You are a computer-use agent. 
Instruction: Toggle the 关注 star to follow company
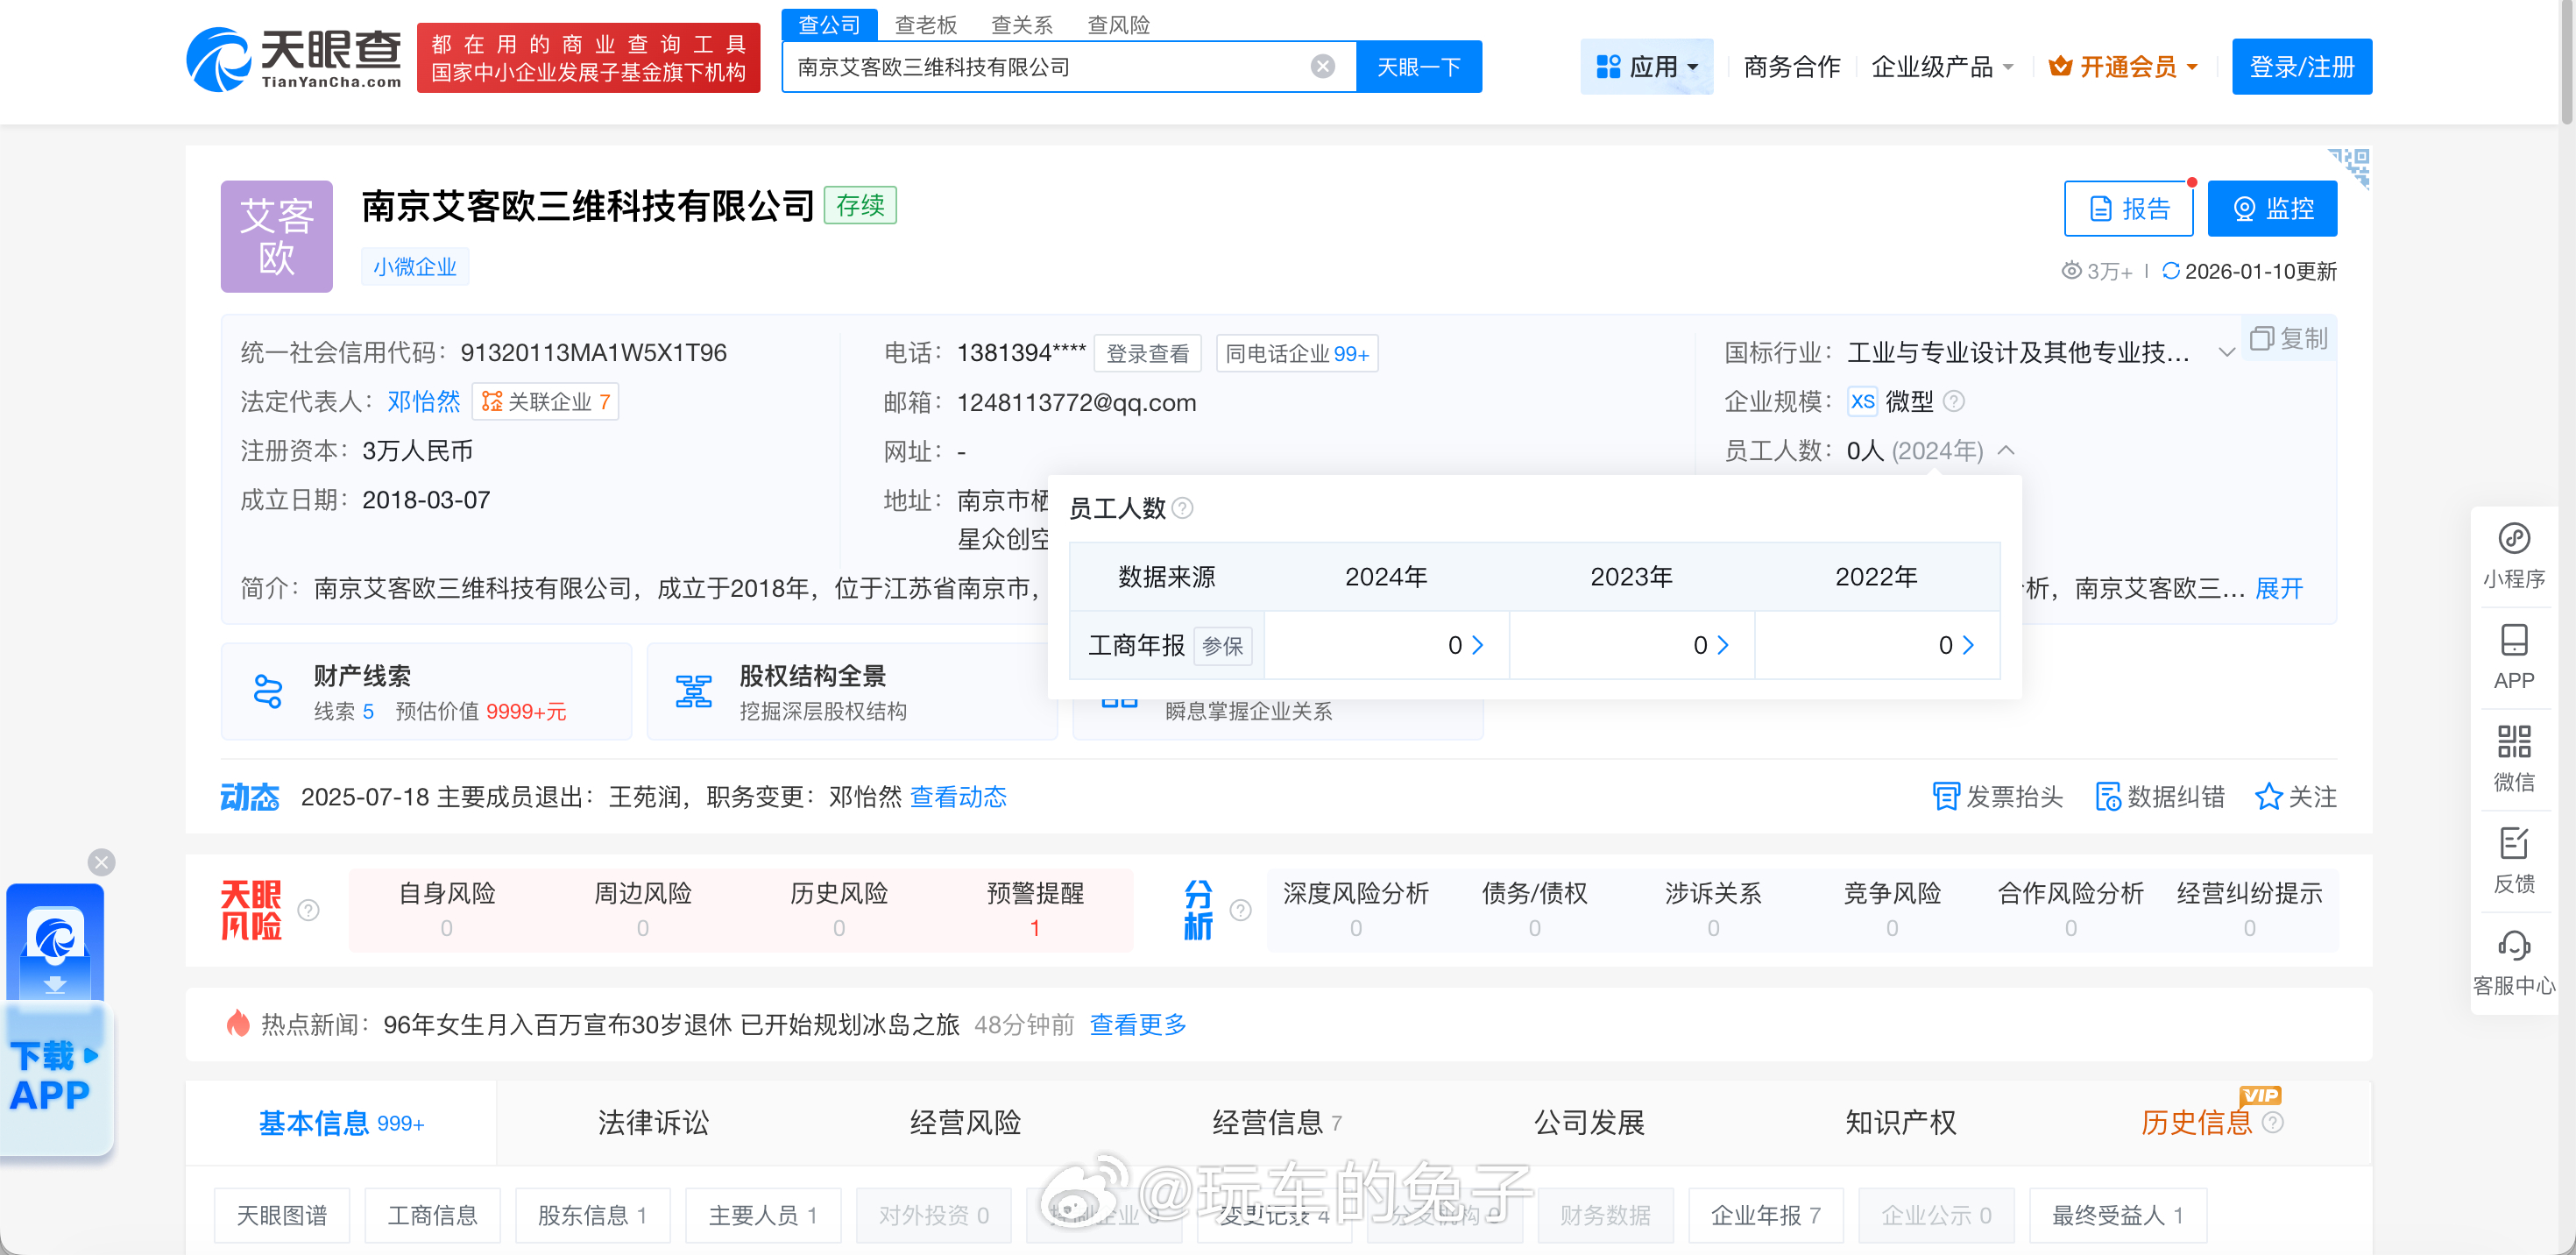click(2268, 796)
